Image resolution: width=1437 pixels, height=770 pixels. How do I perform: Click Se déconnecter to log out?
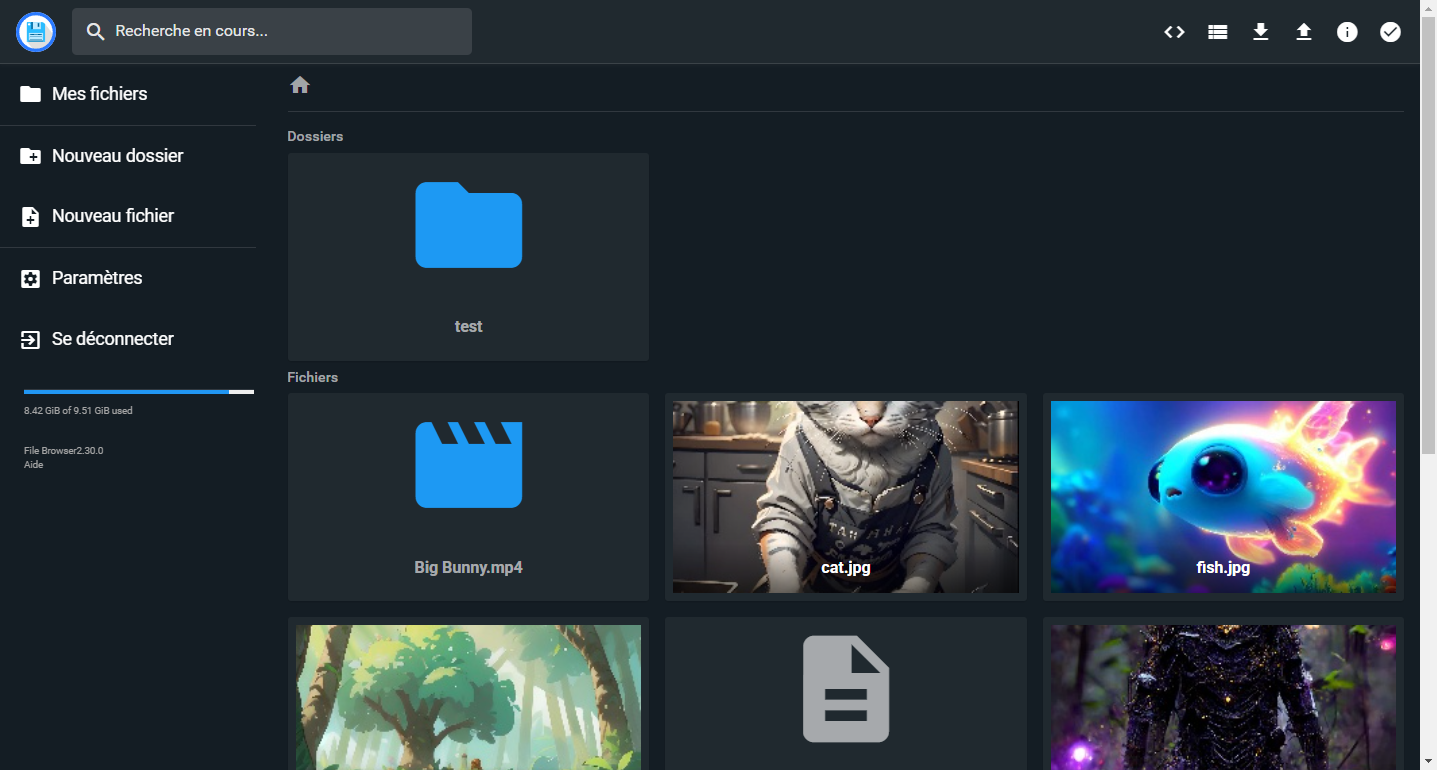point(112,339)
